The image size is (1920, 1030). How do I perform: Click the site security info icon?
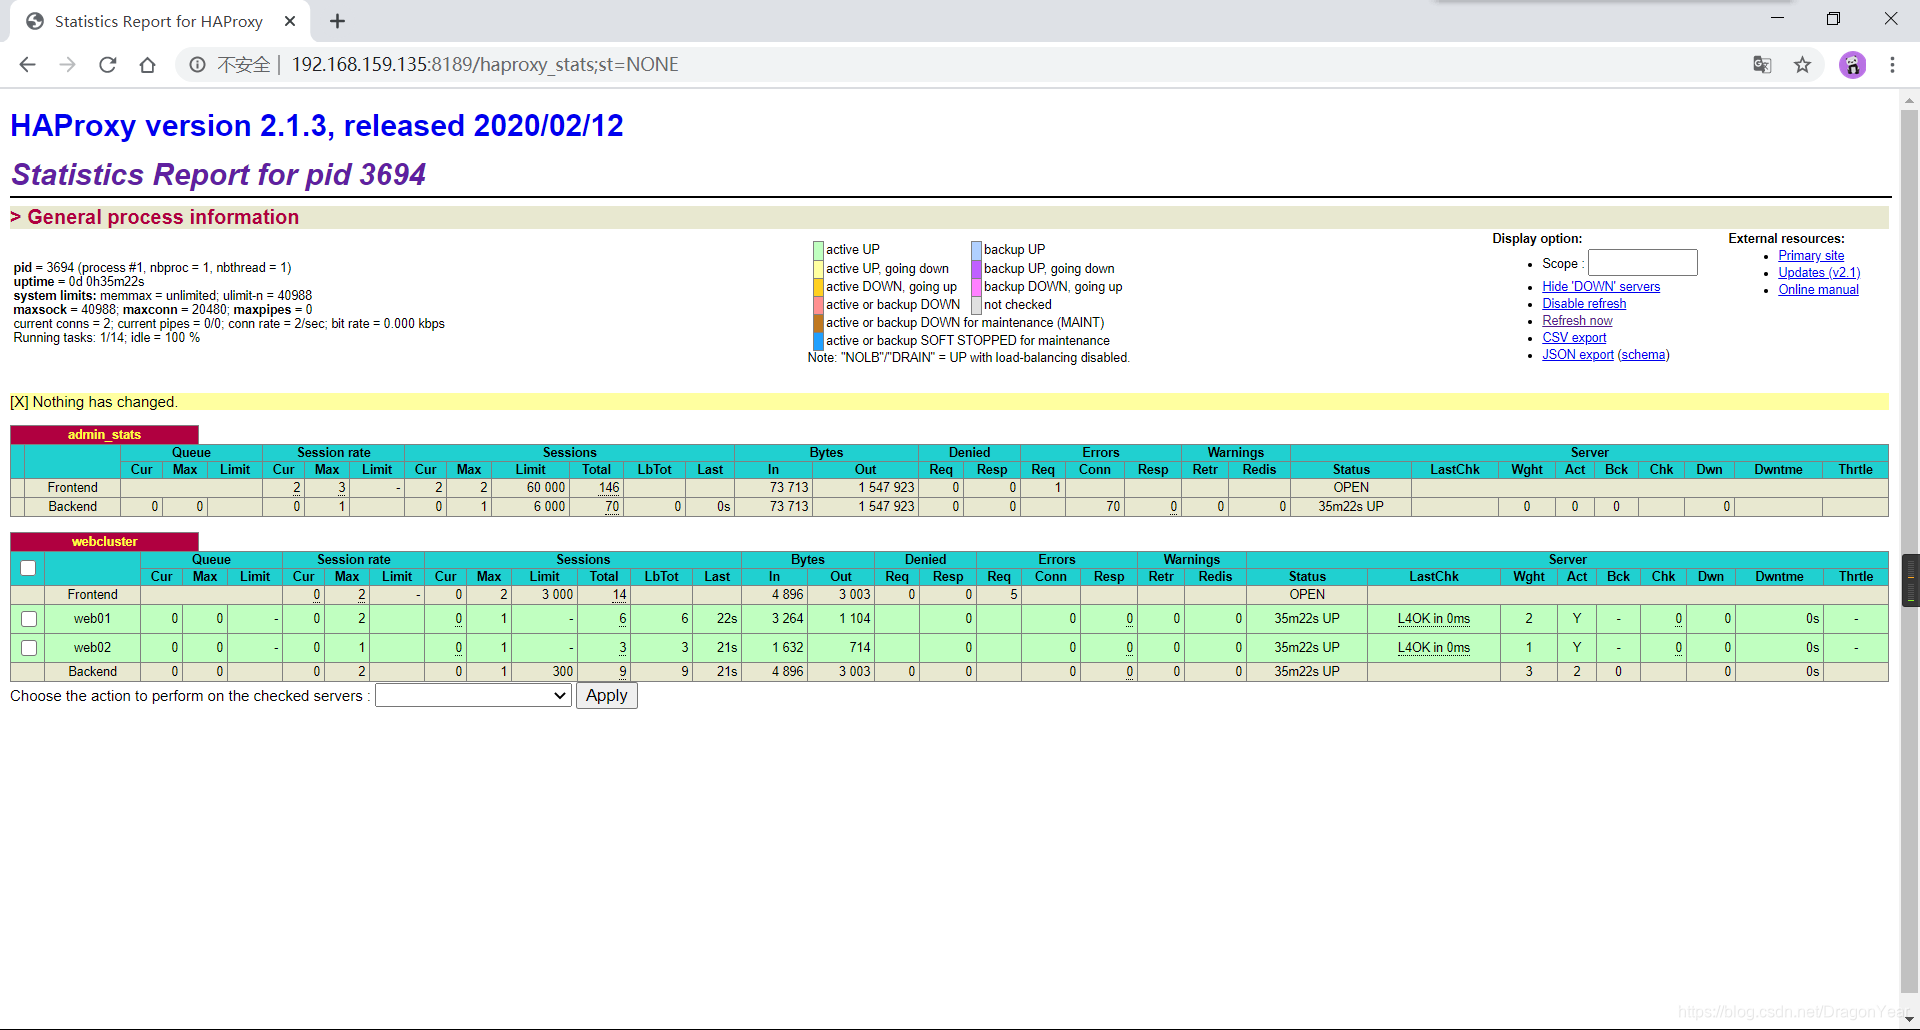[198, 65]
